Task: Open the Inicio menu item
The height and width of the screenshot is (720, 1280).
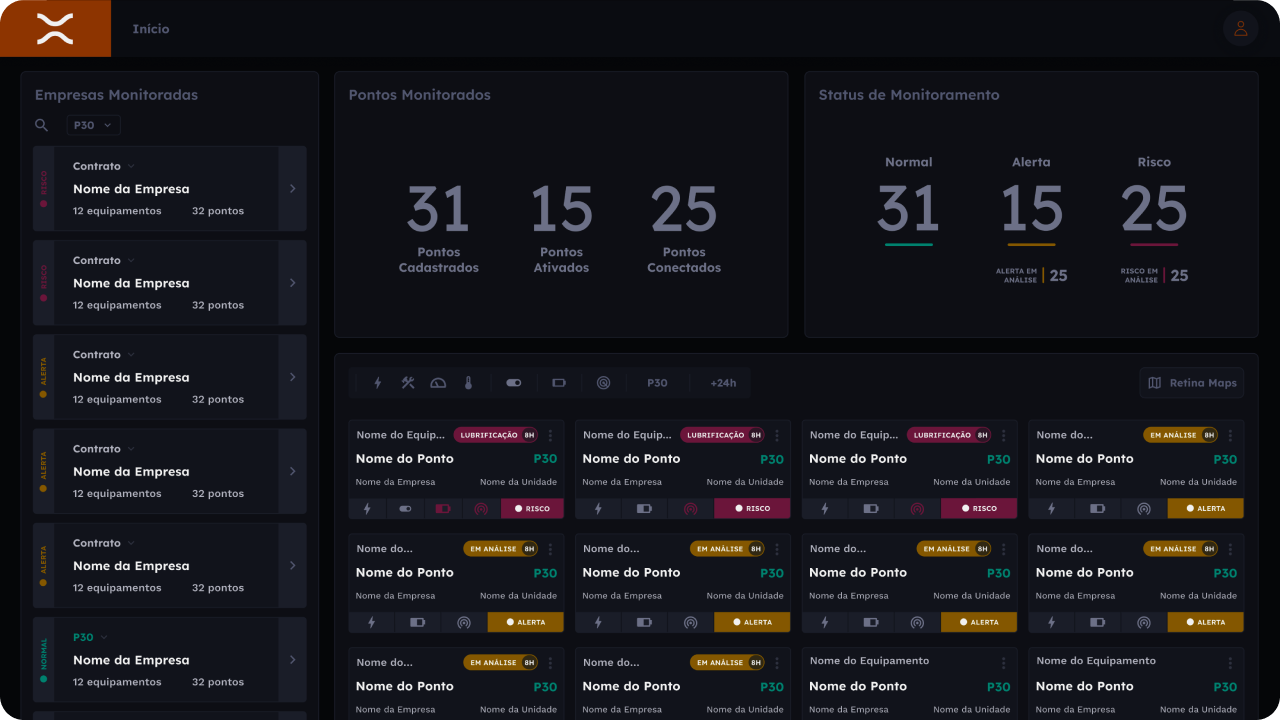Action: click(151, 29)
